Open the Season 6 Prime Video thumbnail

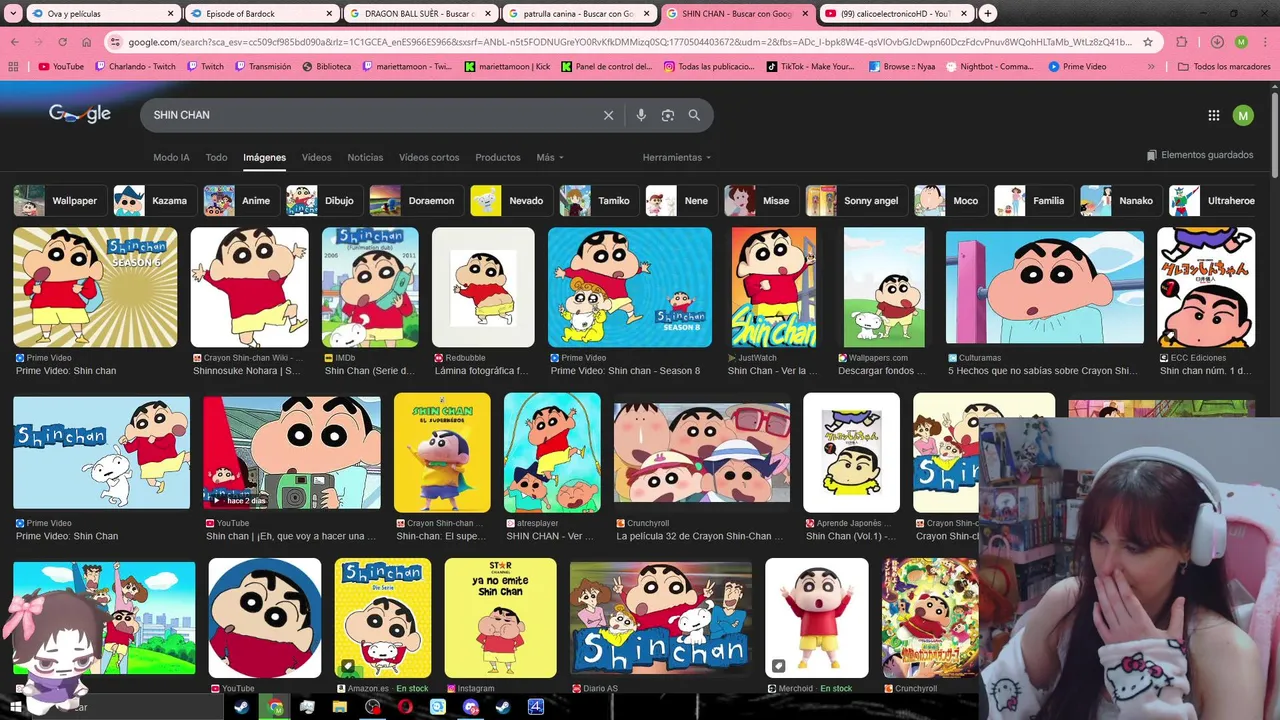(x=95, y=287)
